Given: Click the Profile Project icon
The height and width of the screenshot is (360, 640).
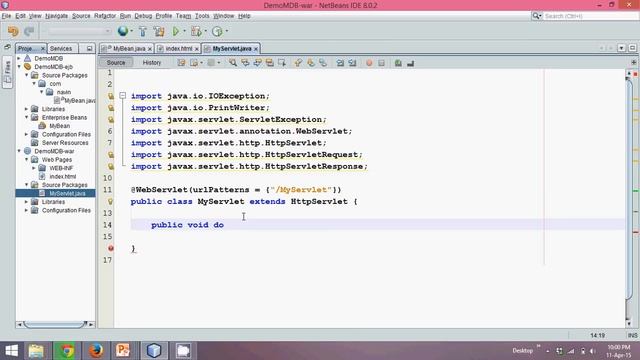Looking at the screenshot, I should 217,31.
